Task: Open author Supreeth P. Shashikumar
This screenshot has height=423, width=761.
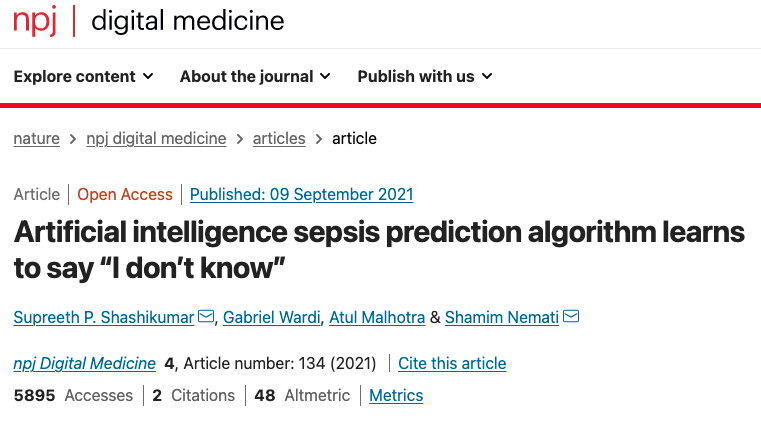Action: click(x=104, y=317)
